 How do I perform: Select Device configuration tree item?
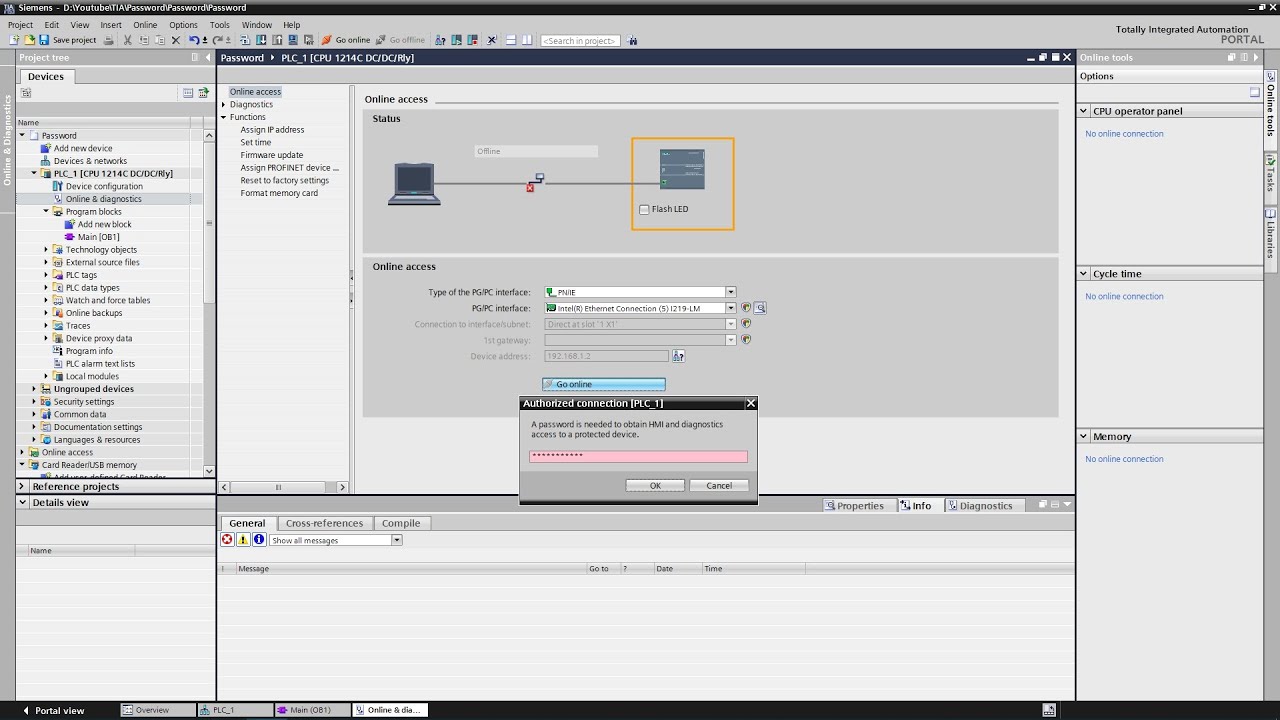pos(104,186)
